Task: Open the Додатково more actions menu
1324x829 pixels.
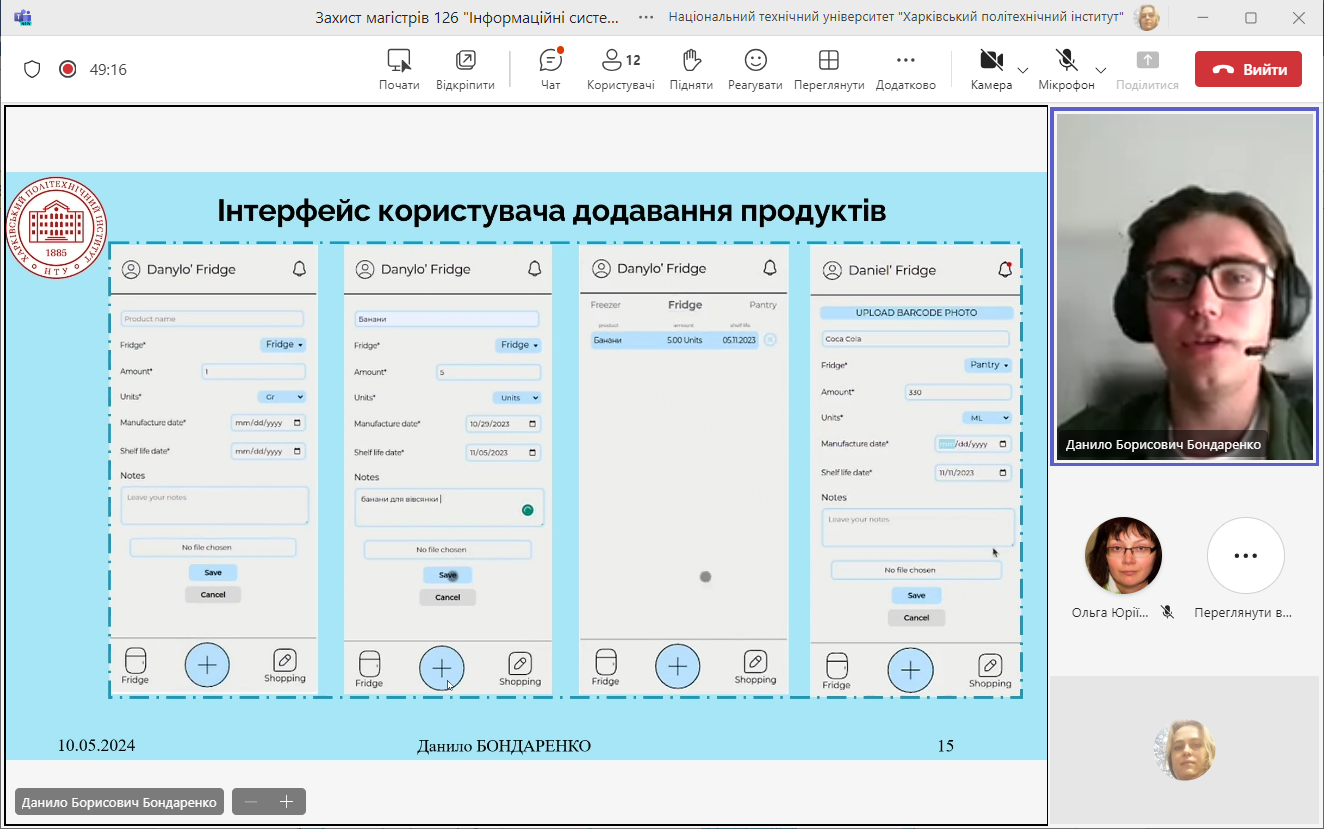Action: [x=905, y=69]
